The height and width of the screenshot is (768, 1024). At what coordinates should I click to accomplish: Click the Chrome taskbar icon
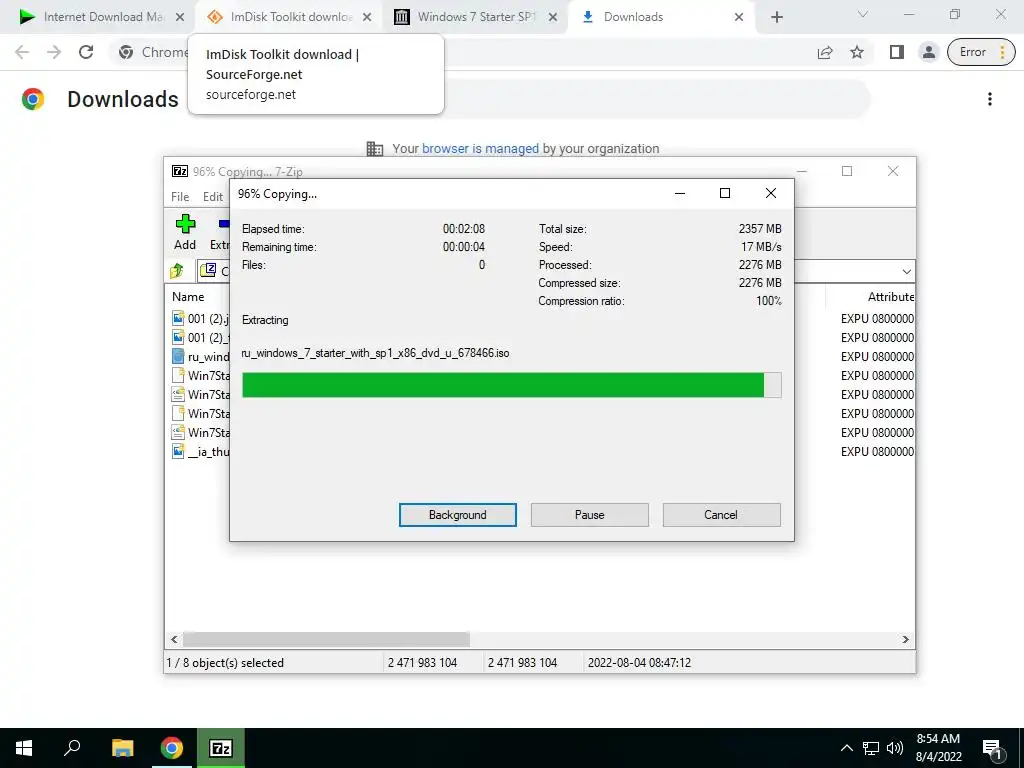[172, 748]
